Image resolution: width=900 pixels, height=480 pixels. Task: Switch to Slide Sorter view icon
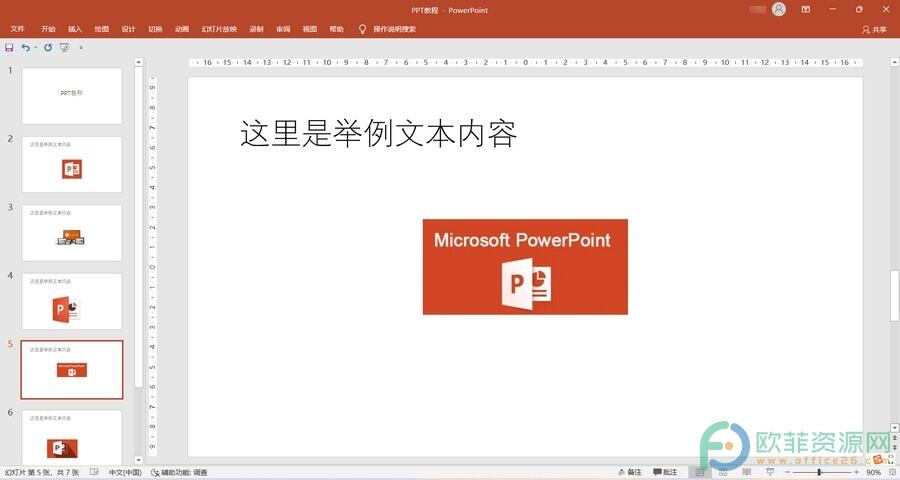click(723, 472)
